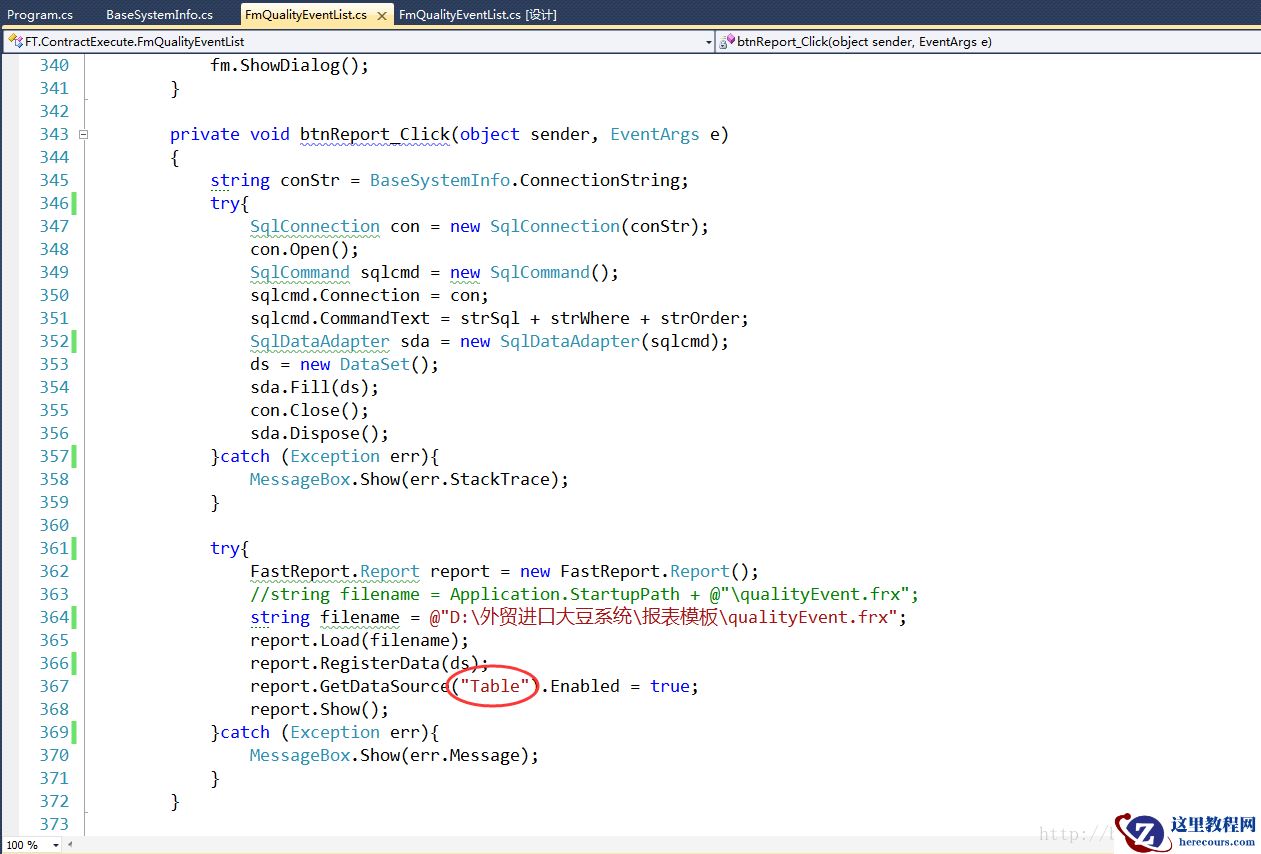Switch to the BaseSystemInfo.cs tab

coord(159,15)
